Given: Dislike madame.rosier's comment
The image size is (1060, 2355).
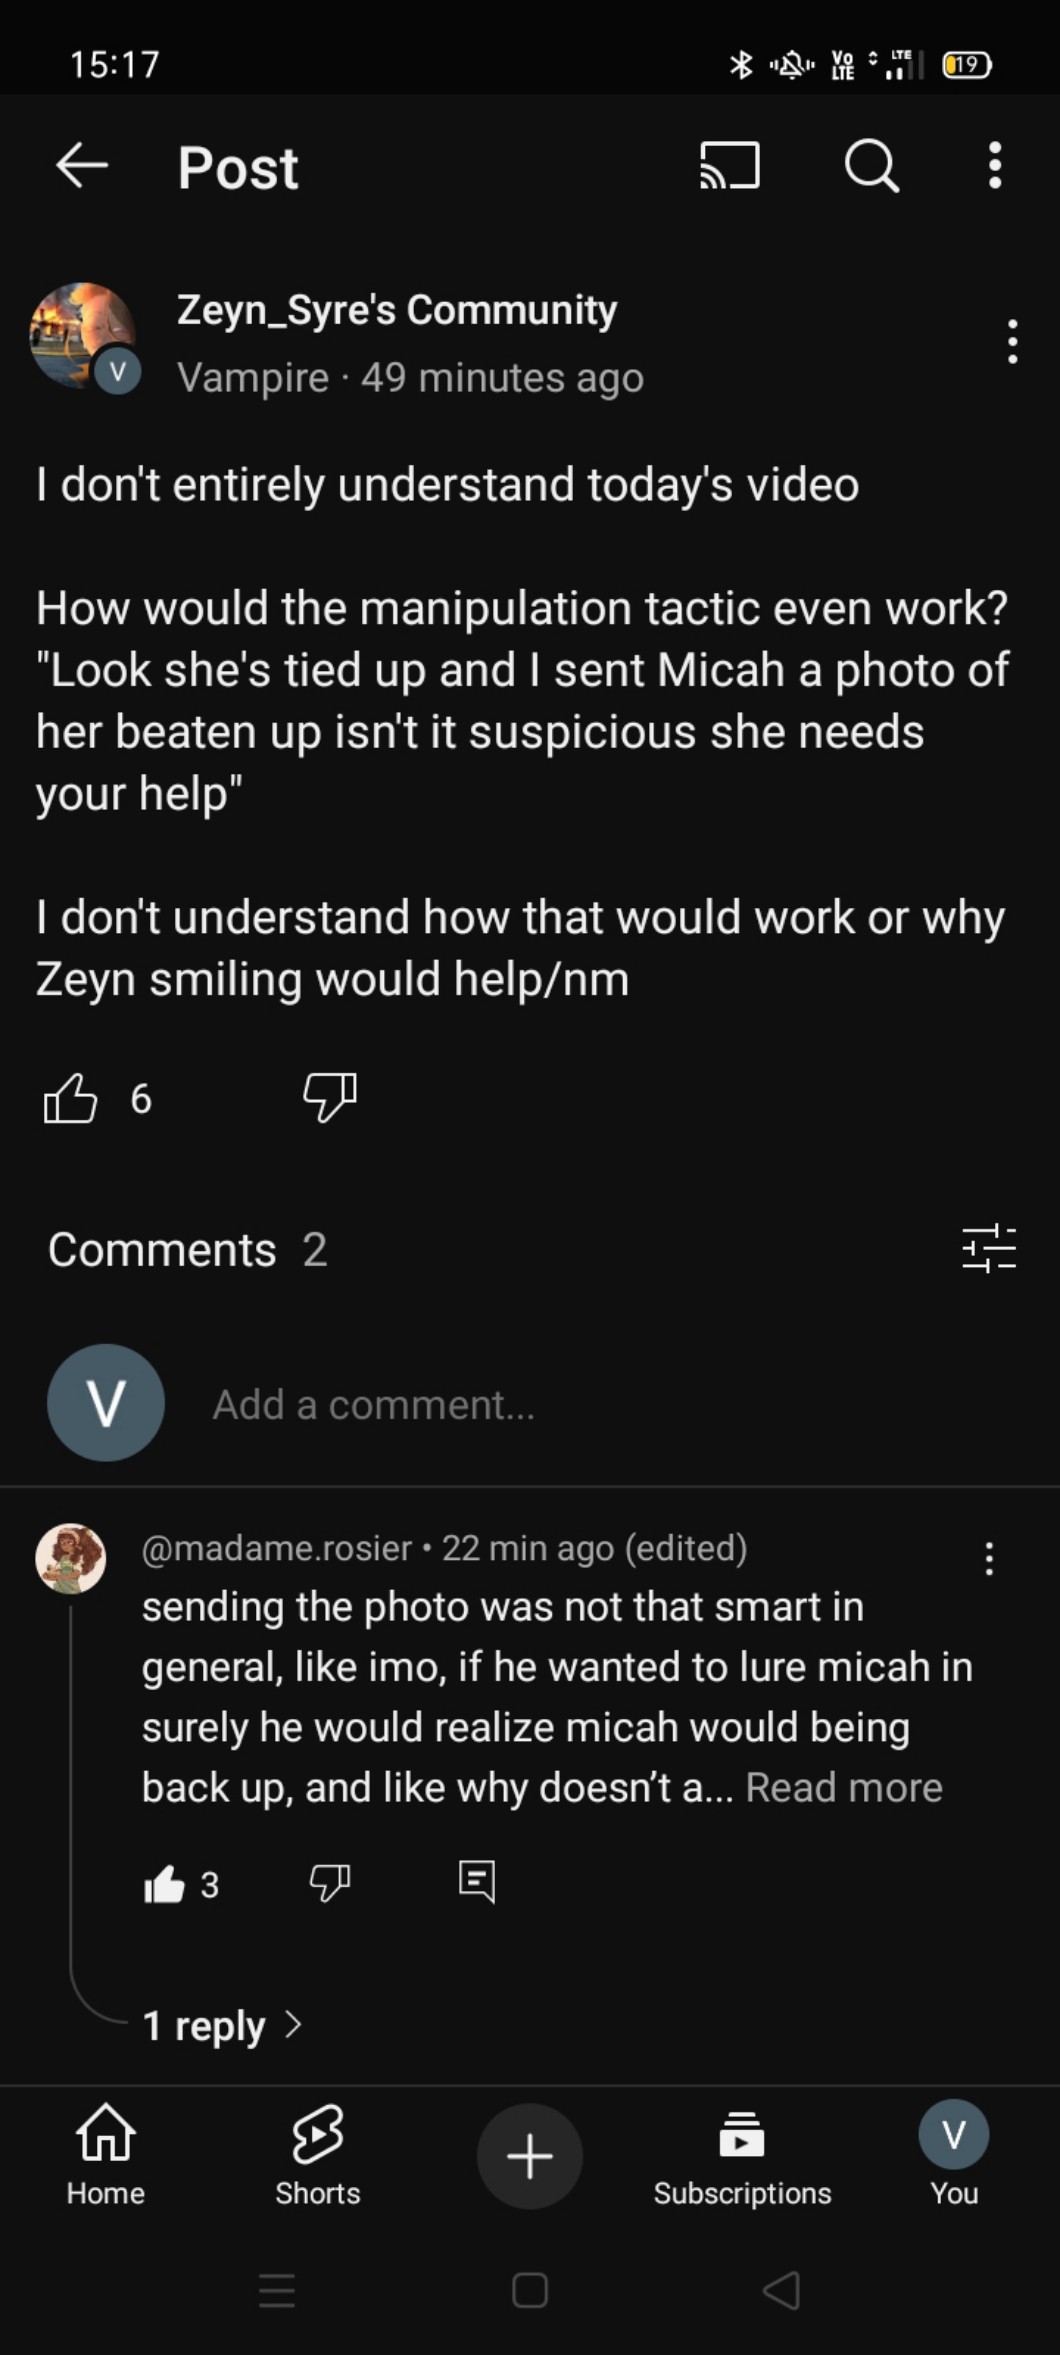Looking at the screenshot, I should coord(329,1883).
